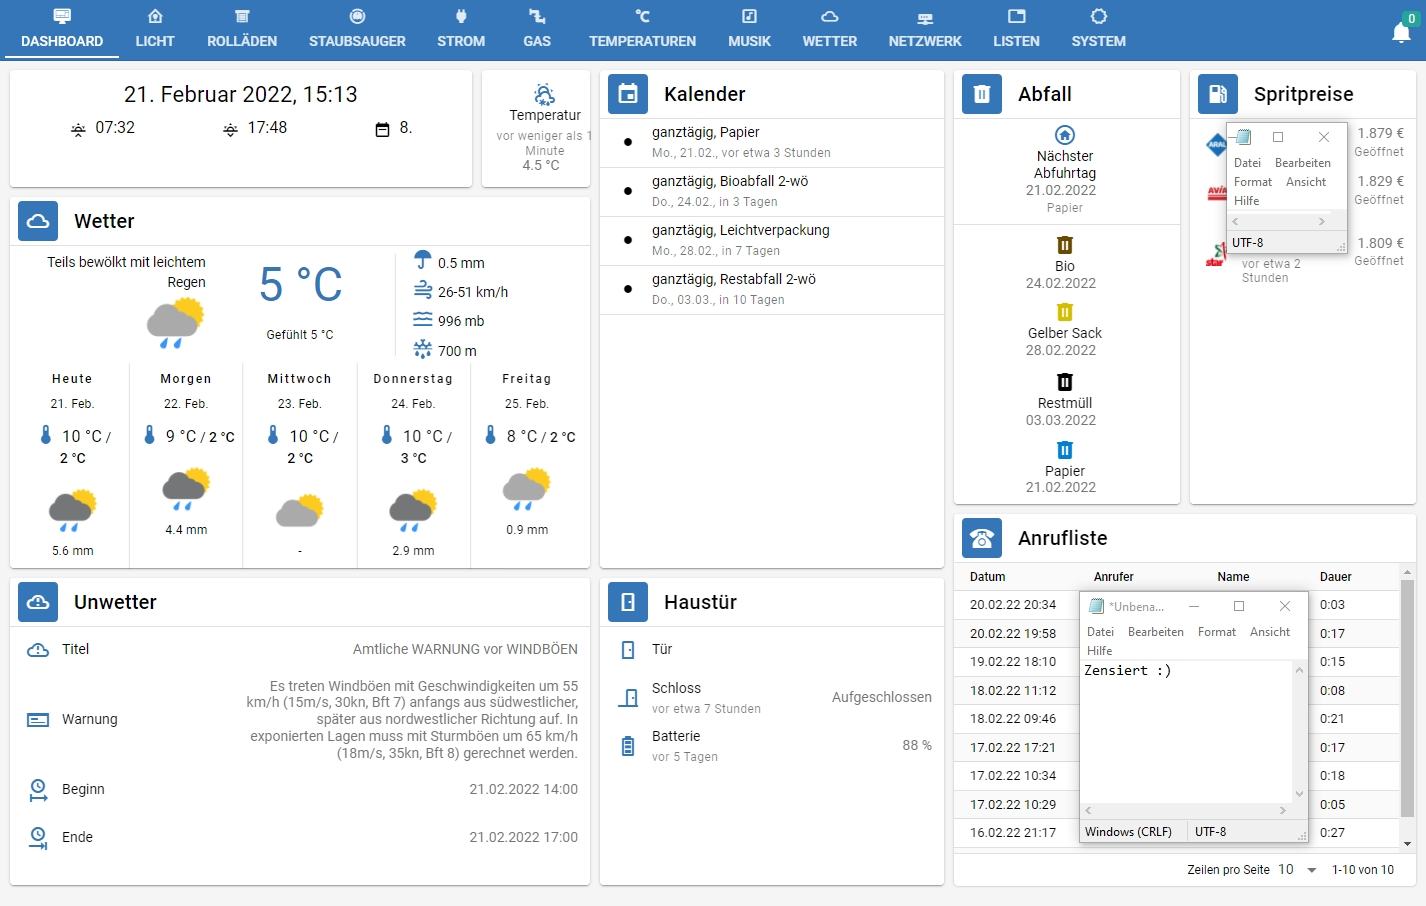Screen dimensions: 1426x906
Task: Switch to the Licht tab
Action: tap(155, 29)
